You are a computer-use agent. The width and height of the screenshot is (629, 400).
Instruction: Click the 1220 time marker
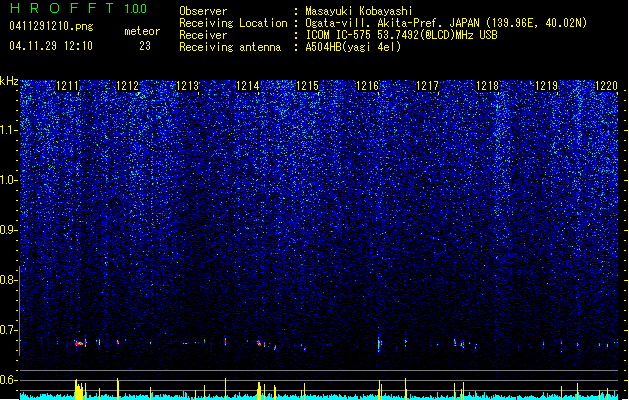(x=606, y=86)
